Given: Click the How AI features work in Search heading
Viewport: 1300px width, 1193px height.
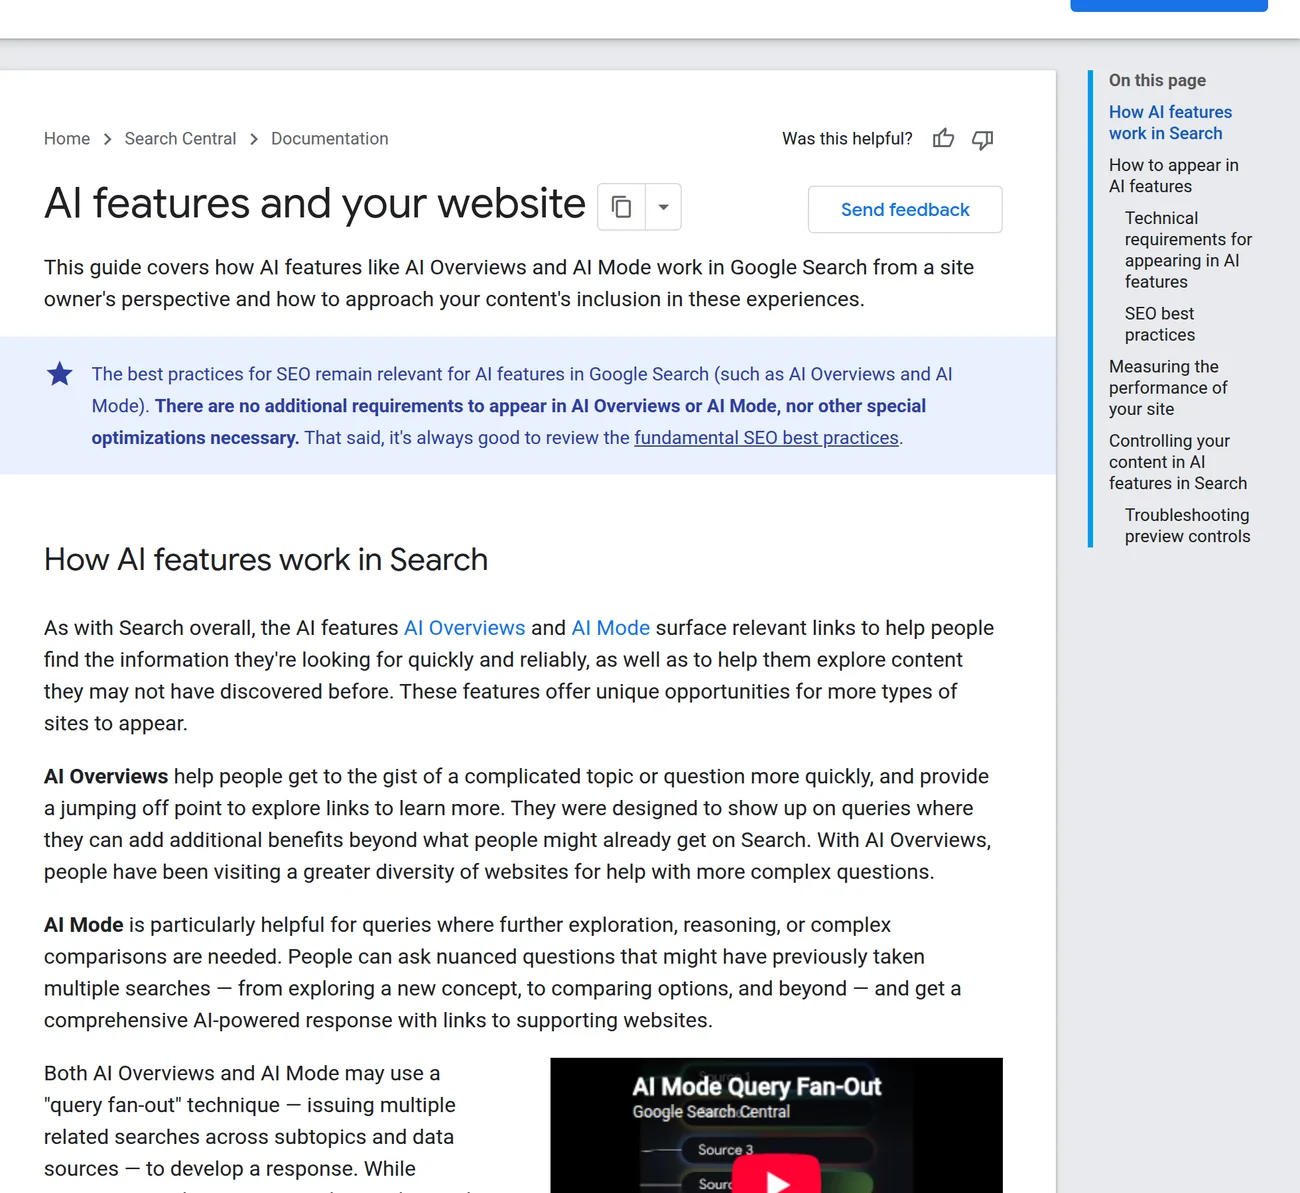Looking at the screenshot, I should pos(266,560).
